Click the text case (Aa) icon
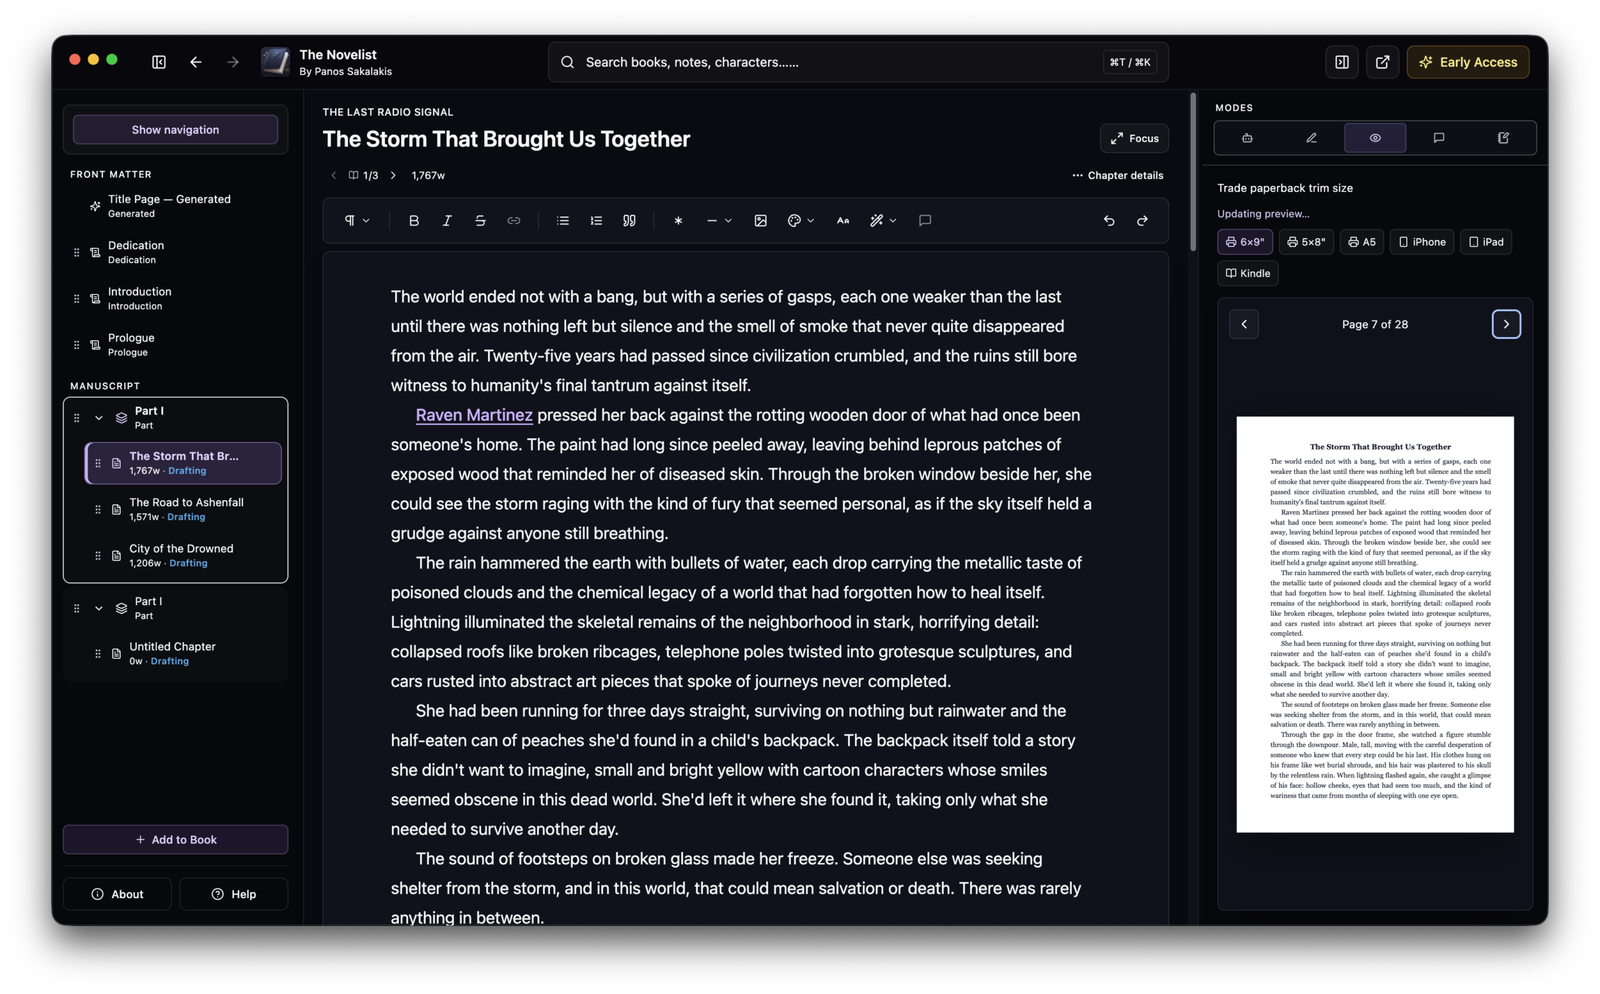This screenshot has height=994, width=1600. 843,221
